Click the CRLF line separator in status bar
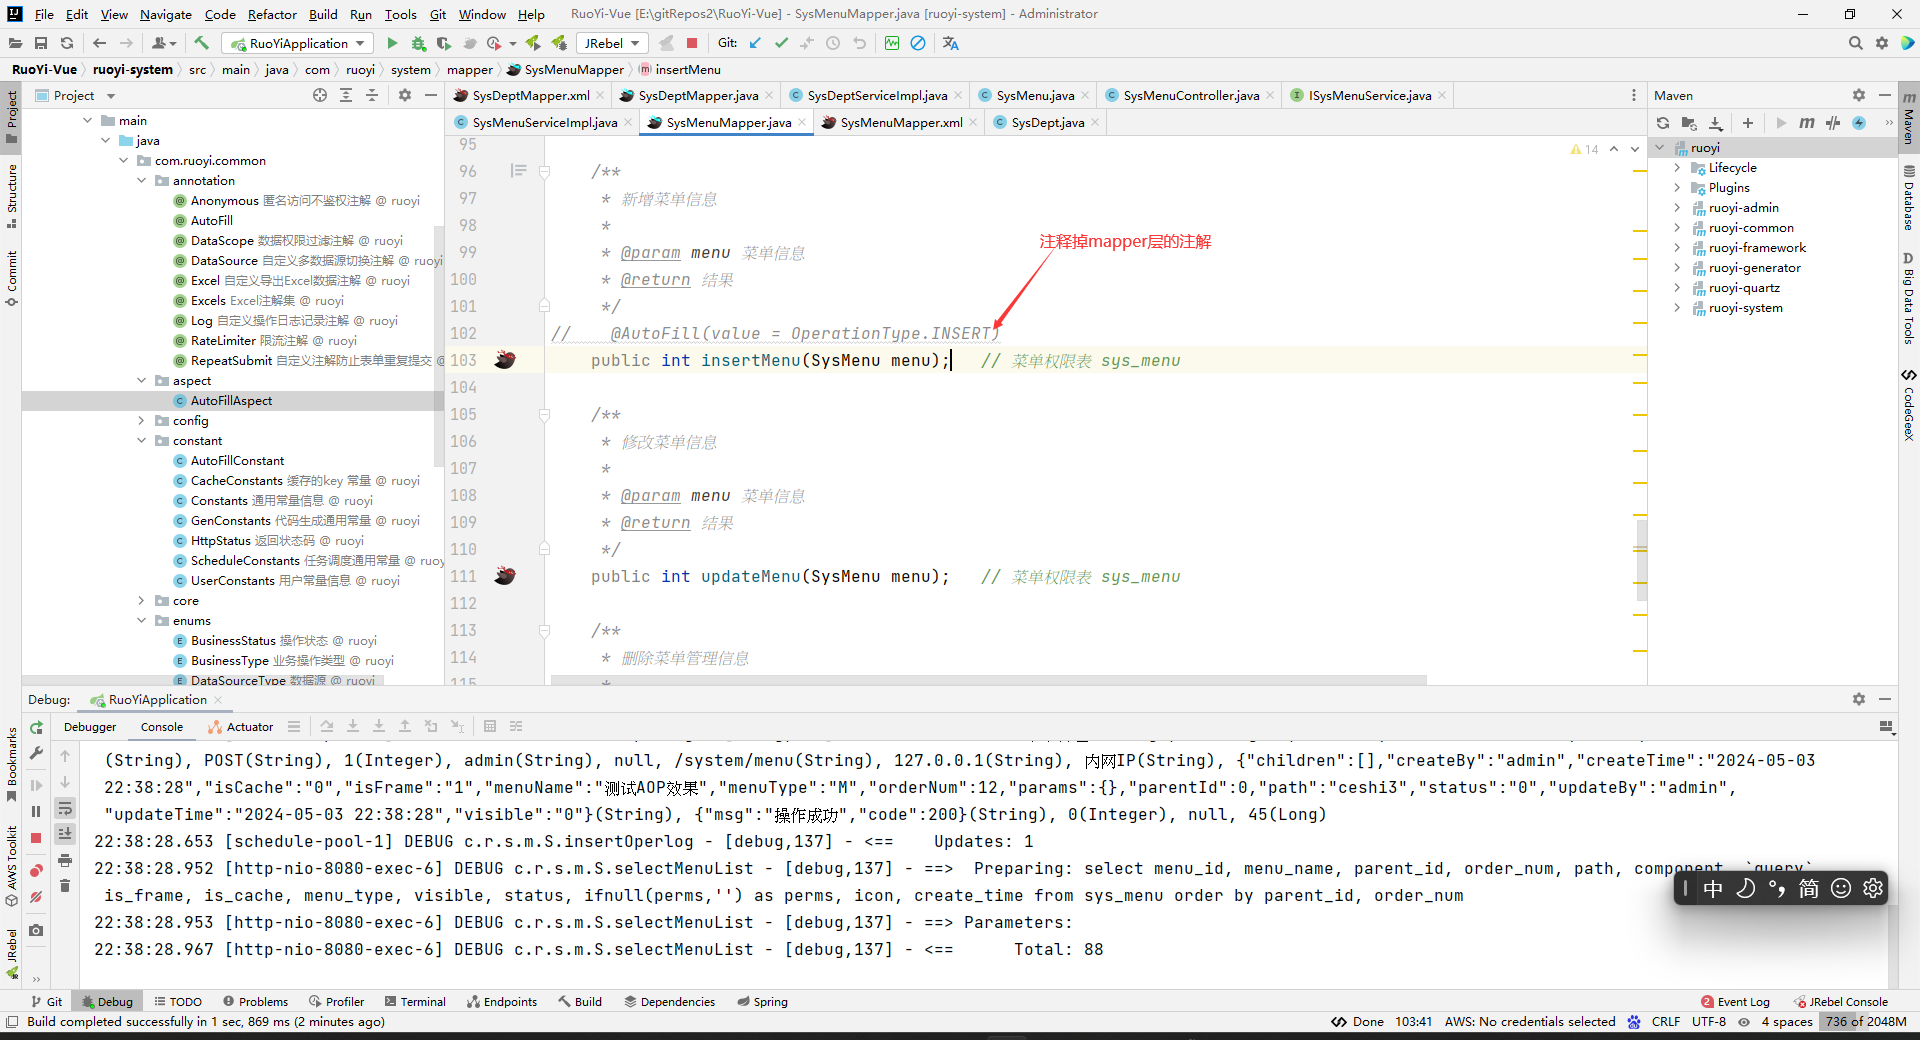1920x1040 pixels. tap(1666, 1021)
